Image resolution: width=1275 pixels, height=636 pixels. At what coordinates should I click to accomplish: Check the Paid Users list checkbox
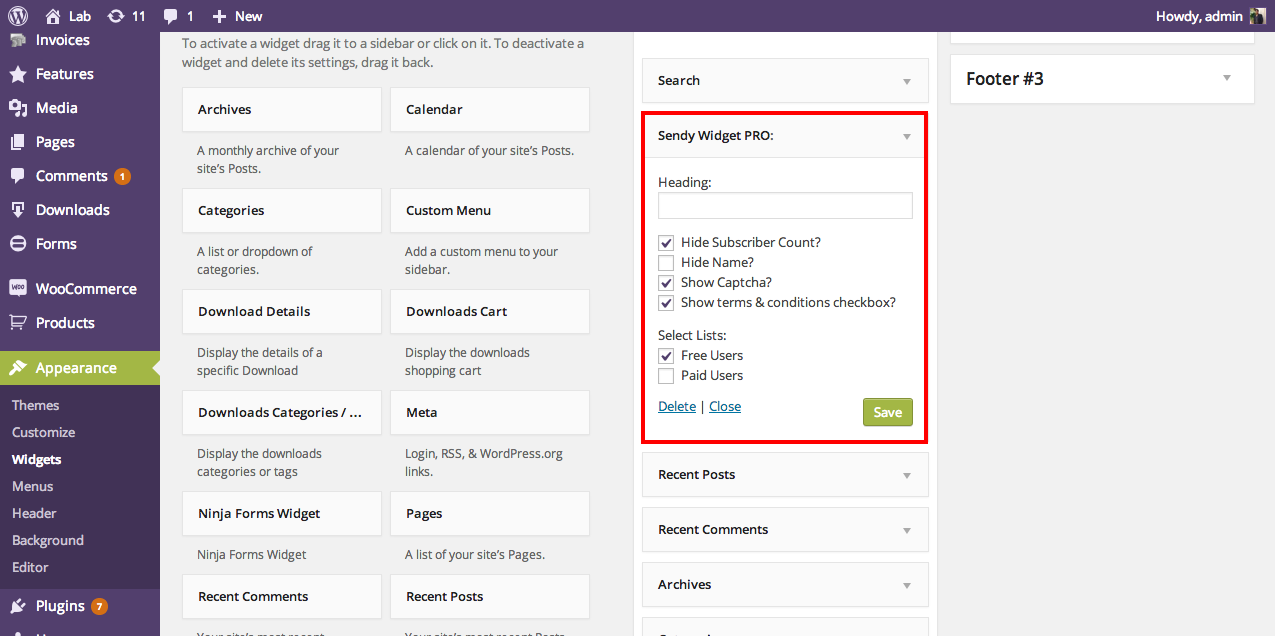point(666,376)
